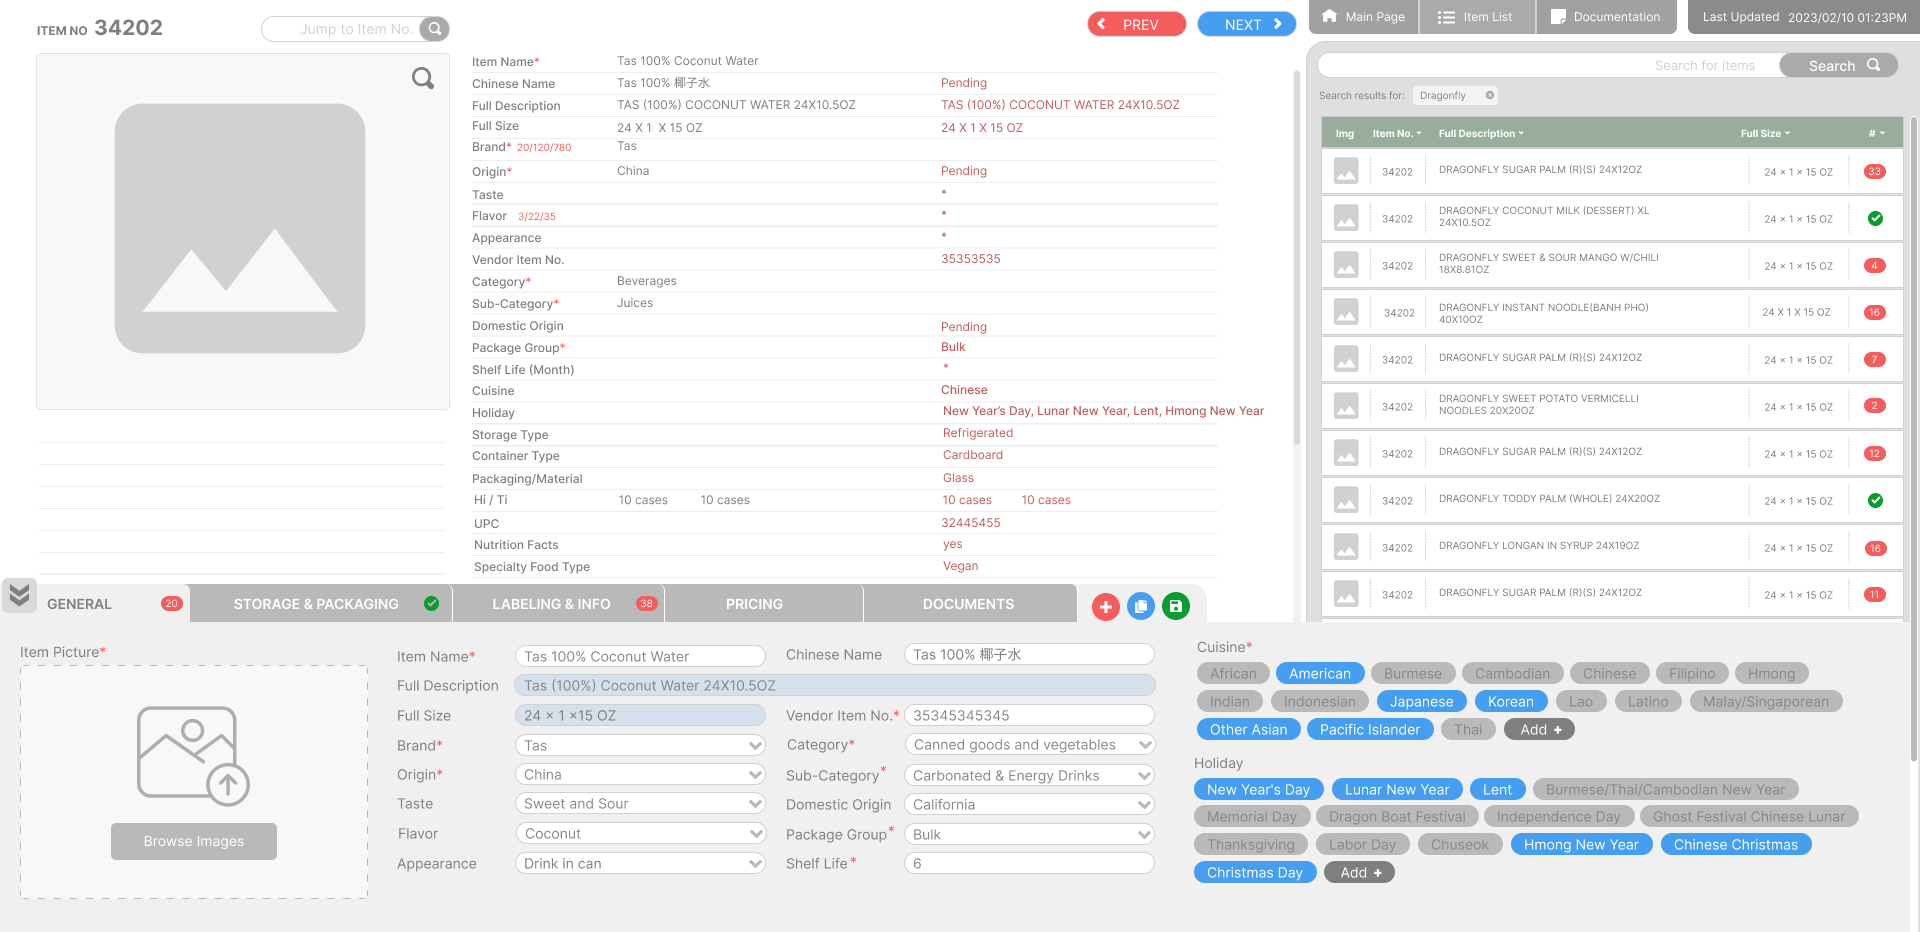Enable the Chinese cuisine tag
Screen dimensions: 1920x932
tap(1609, 674)
